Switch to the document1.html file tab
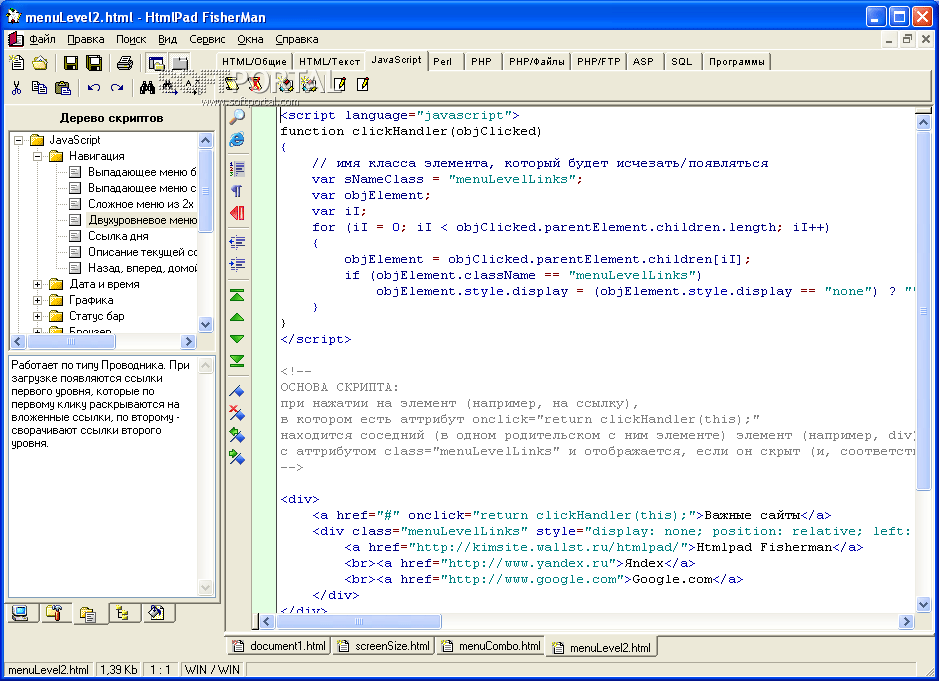 [x=279, y=646]
